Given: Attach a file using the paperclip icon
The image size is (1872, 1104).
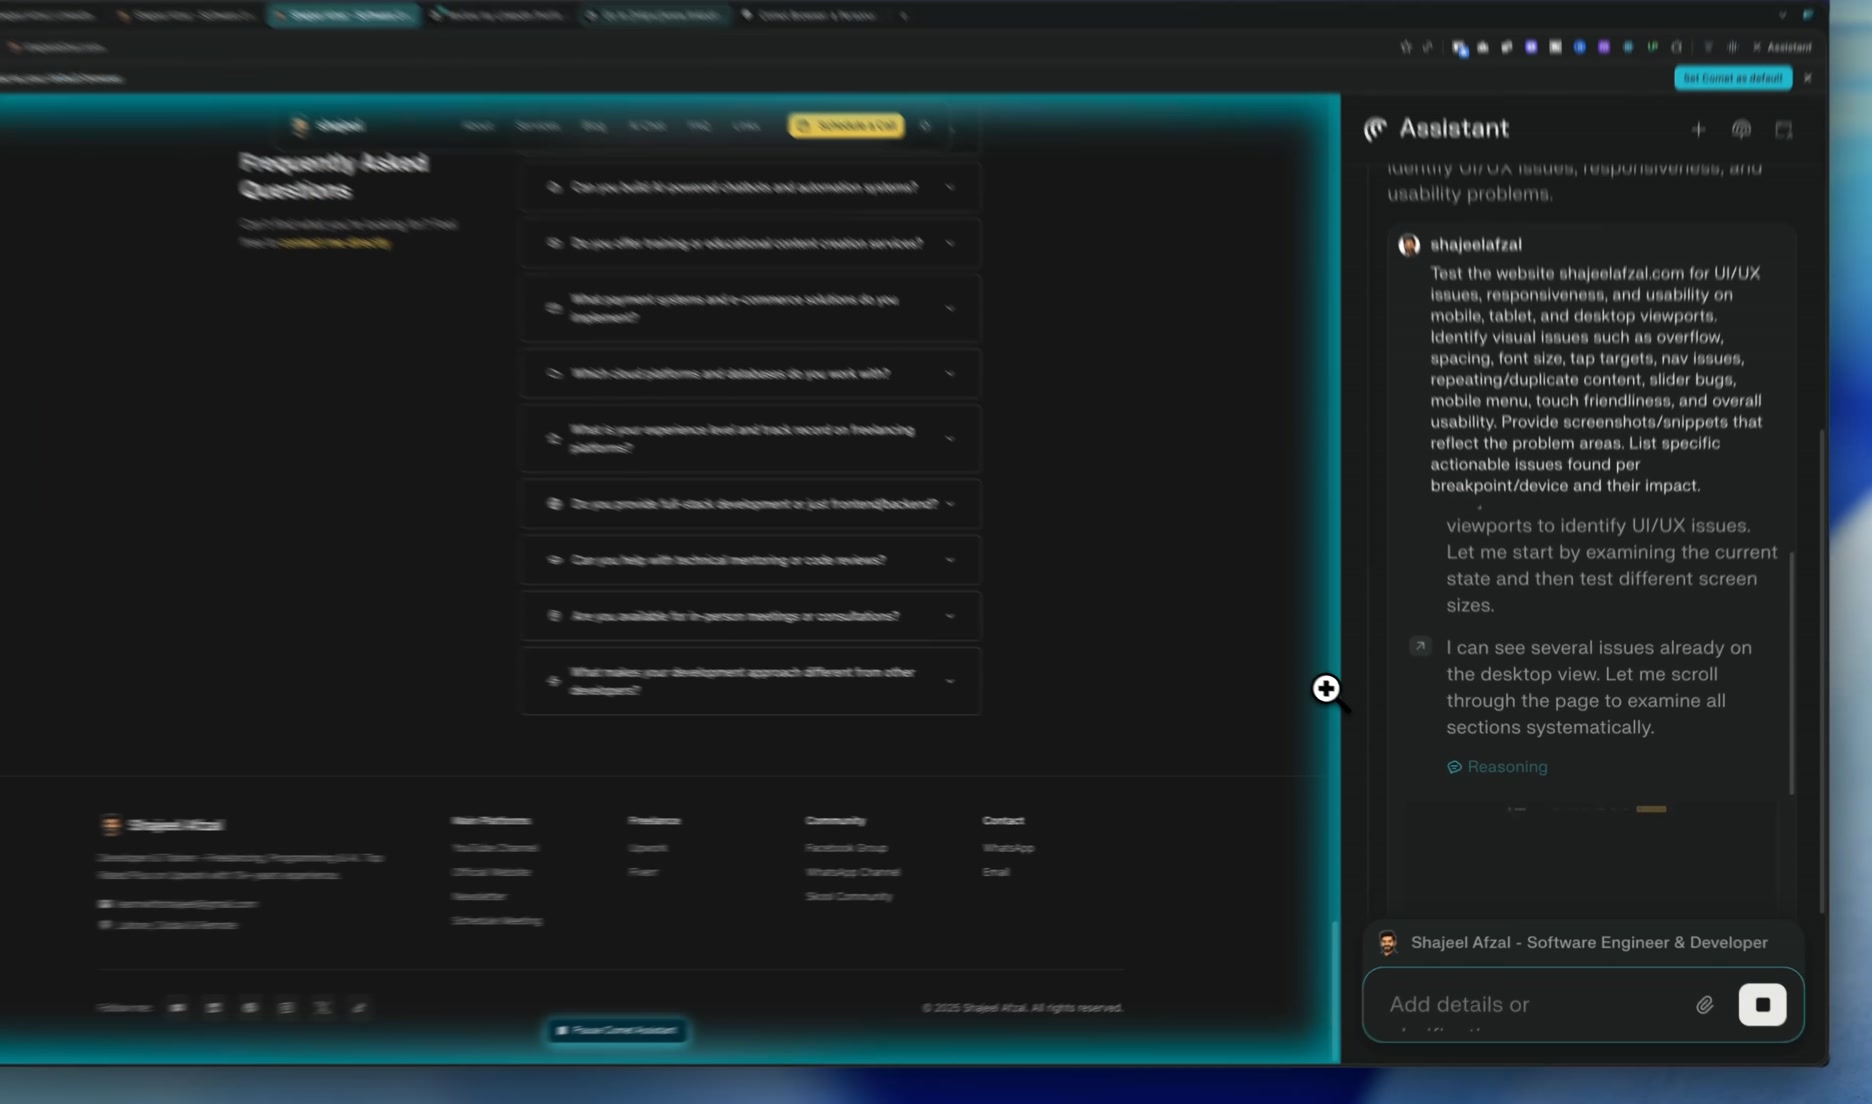Looking at the screenshot, I should tap(1704, 1004).
